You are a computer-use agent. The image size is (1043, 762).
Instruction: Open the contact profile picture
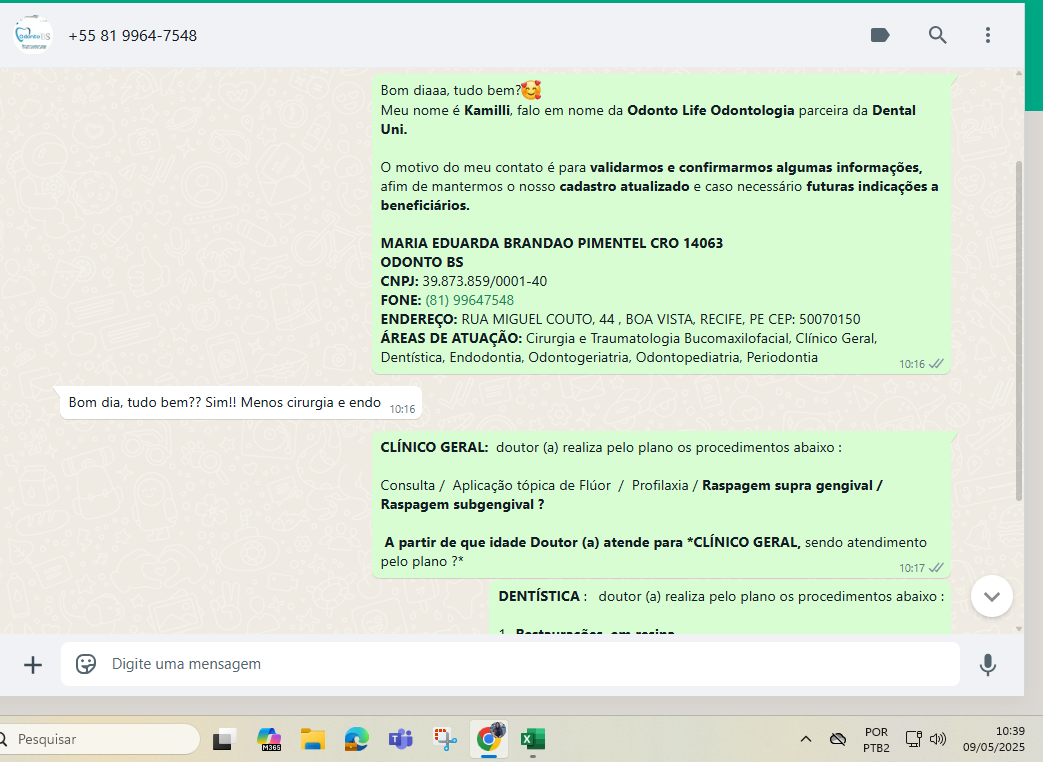pos(33,35)
